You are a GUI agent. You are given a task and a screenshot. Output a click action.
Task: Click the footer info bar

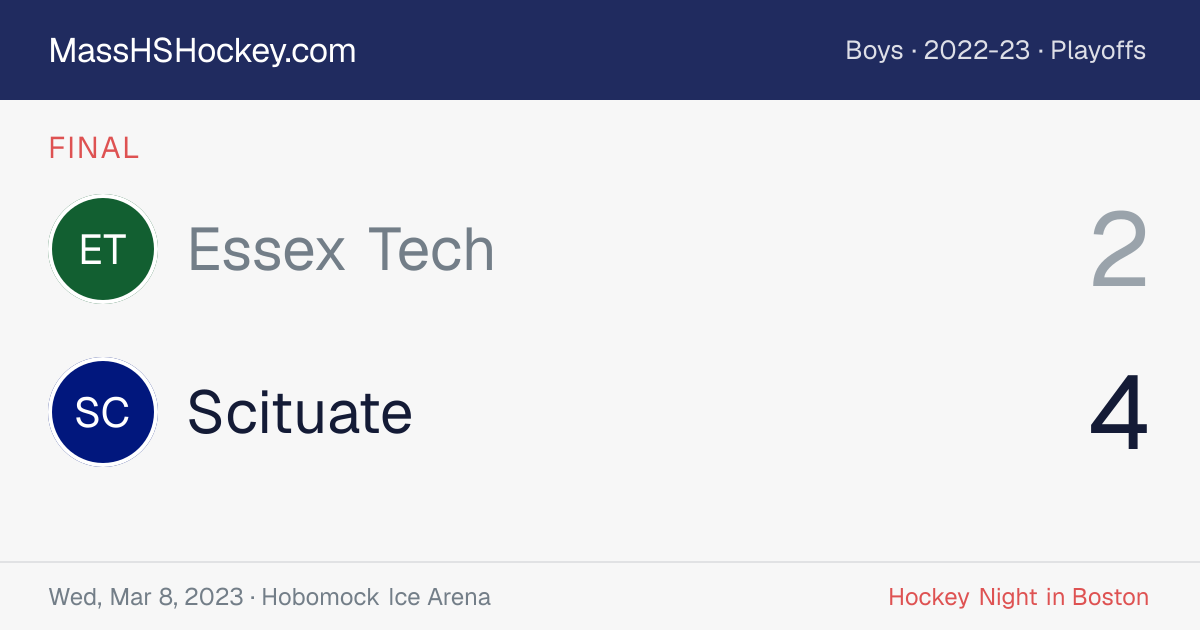[600, 597]
